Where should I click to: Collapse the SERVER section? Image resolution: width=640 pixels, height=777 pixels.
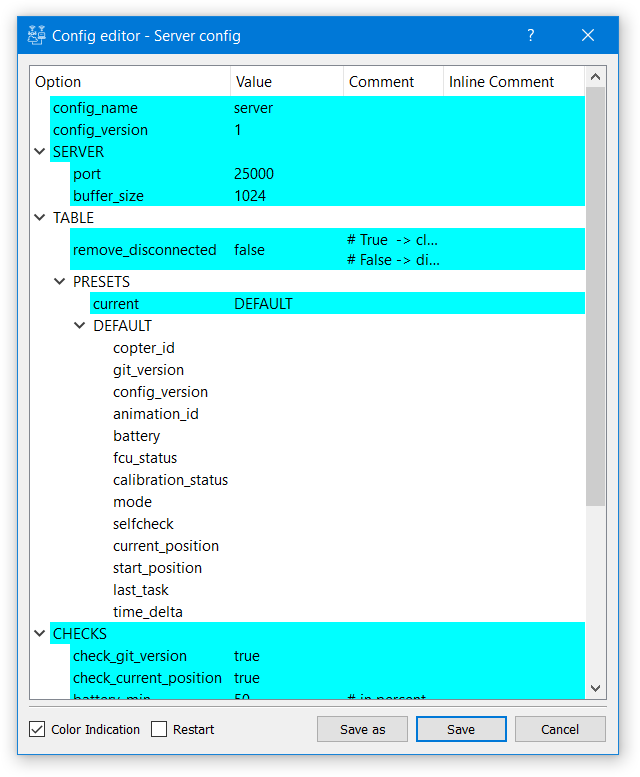click(x=40, y=151)
